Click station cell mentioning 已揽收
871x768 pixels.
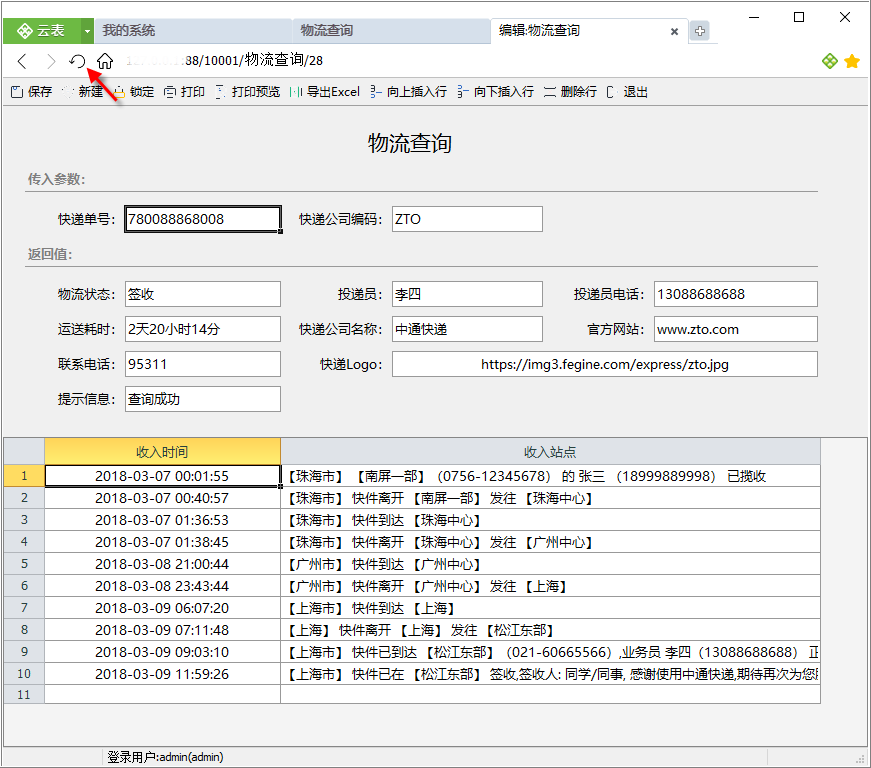point(550,476)
